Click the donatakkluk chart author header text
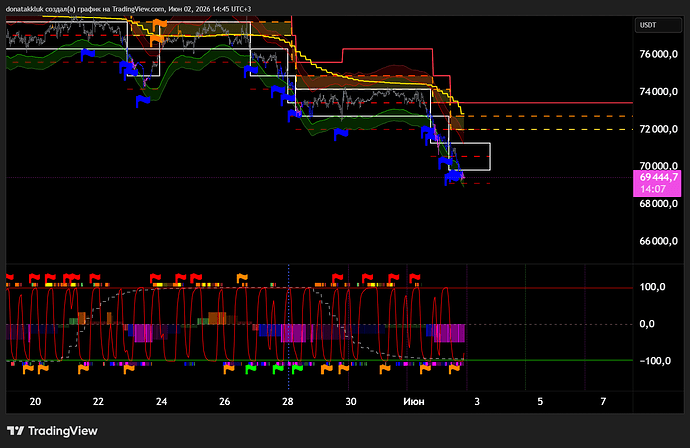Image resolution: width=690 pixels, height=448 pixels. click(x=128, y=9)
